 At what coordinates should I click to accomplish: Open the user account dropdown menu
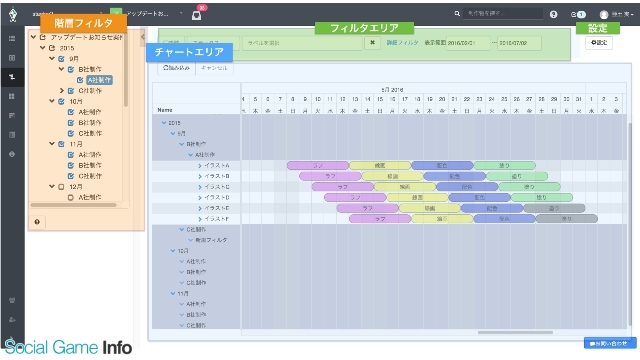616,14
